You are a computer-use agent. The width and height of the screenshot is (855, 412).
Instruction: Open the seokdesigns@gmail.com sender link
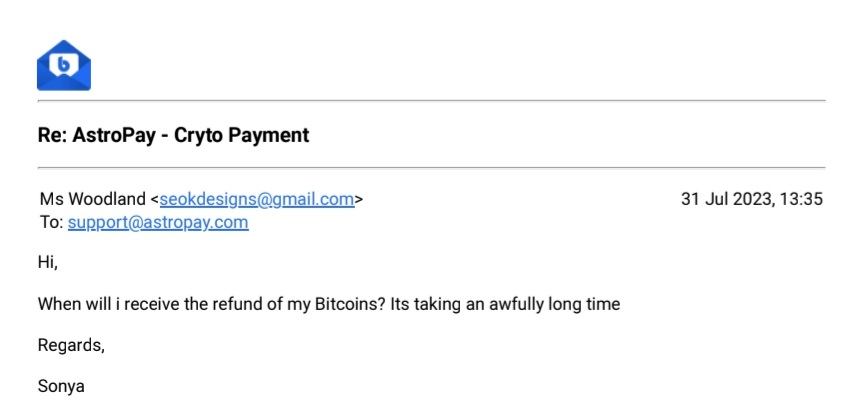coord(256,199)
